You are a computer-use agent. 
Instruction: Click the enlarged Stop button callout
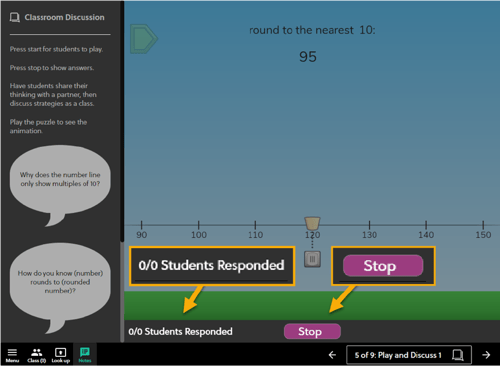coord(383,266)
